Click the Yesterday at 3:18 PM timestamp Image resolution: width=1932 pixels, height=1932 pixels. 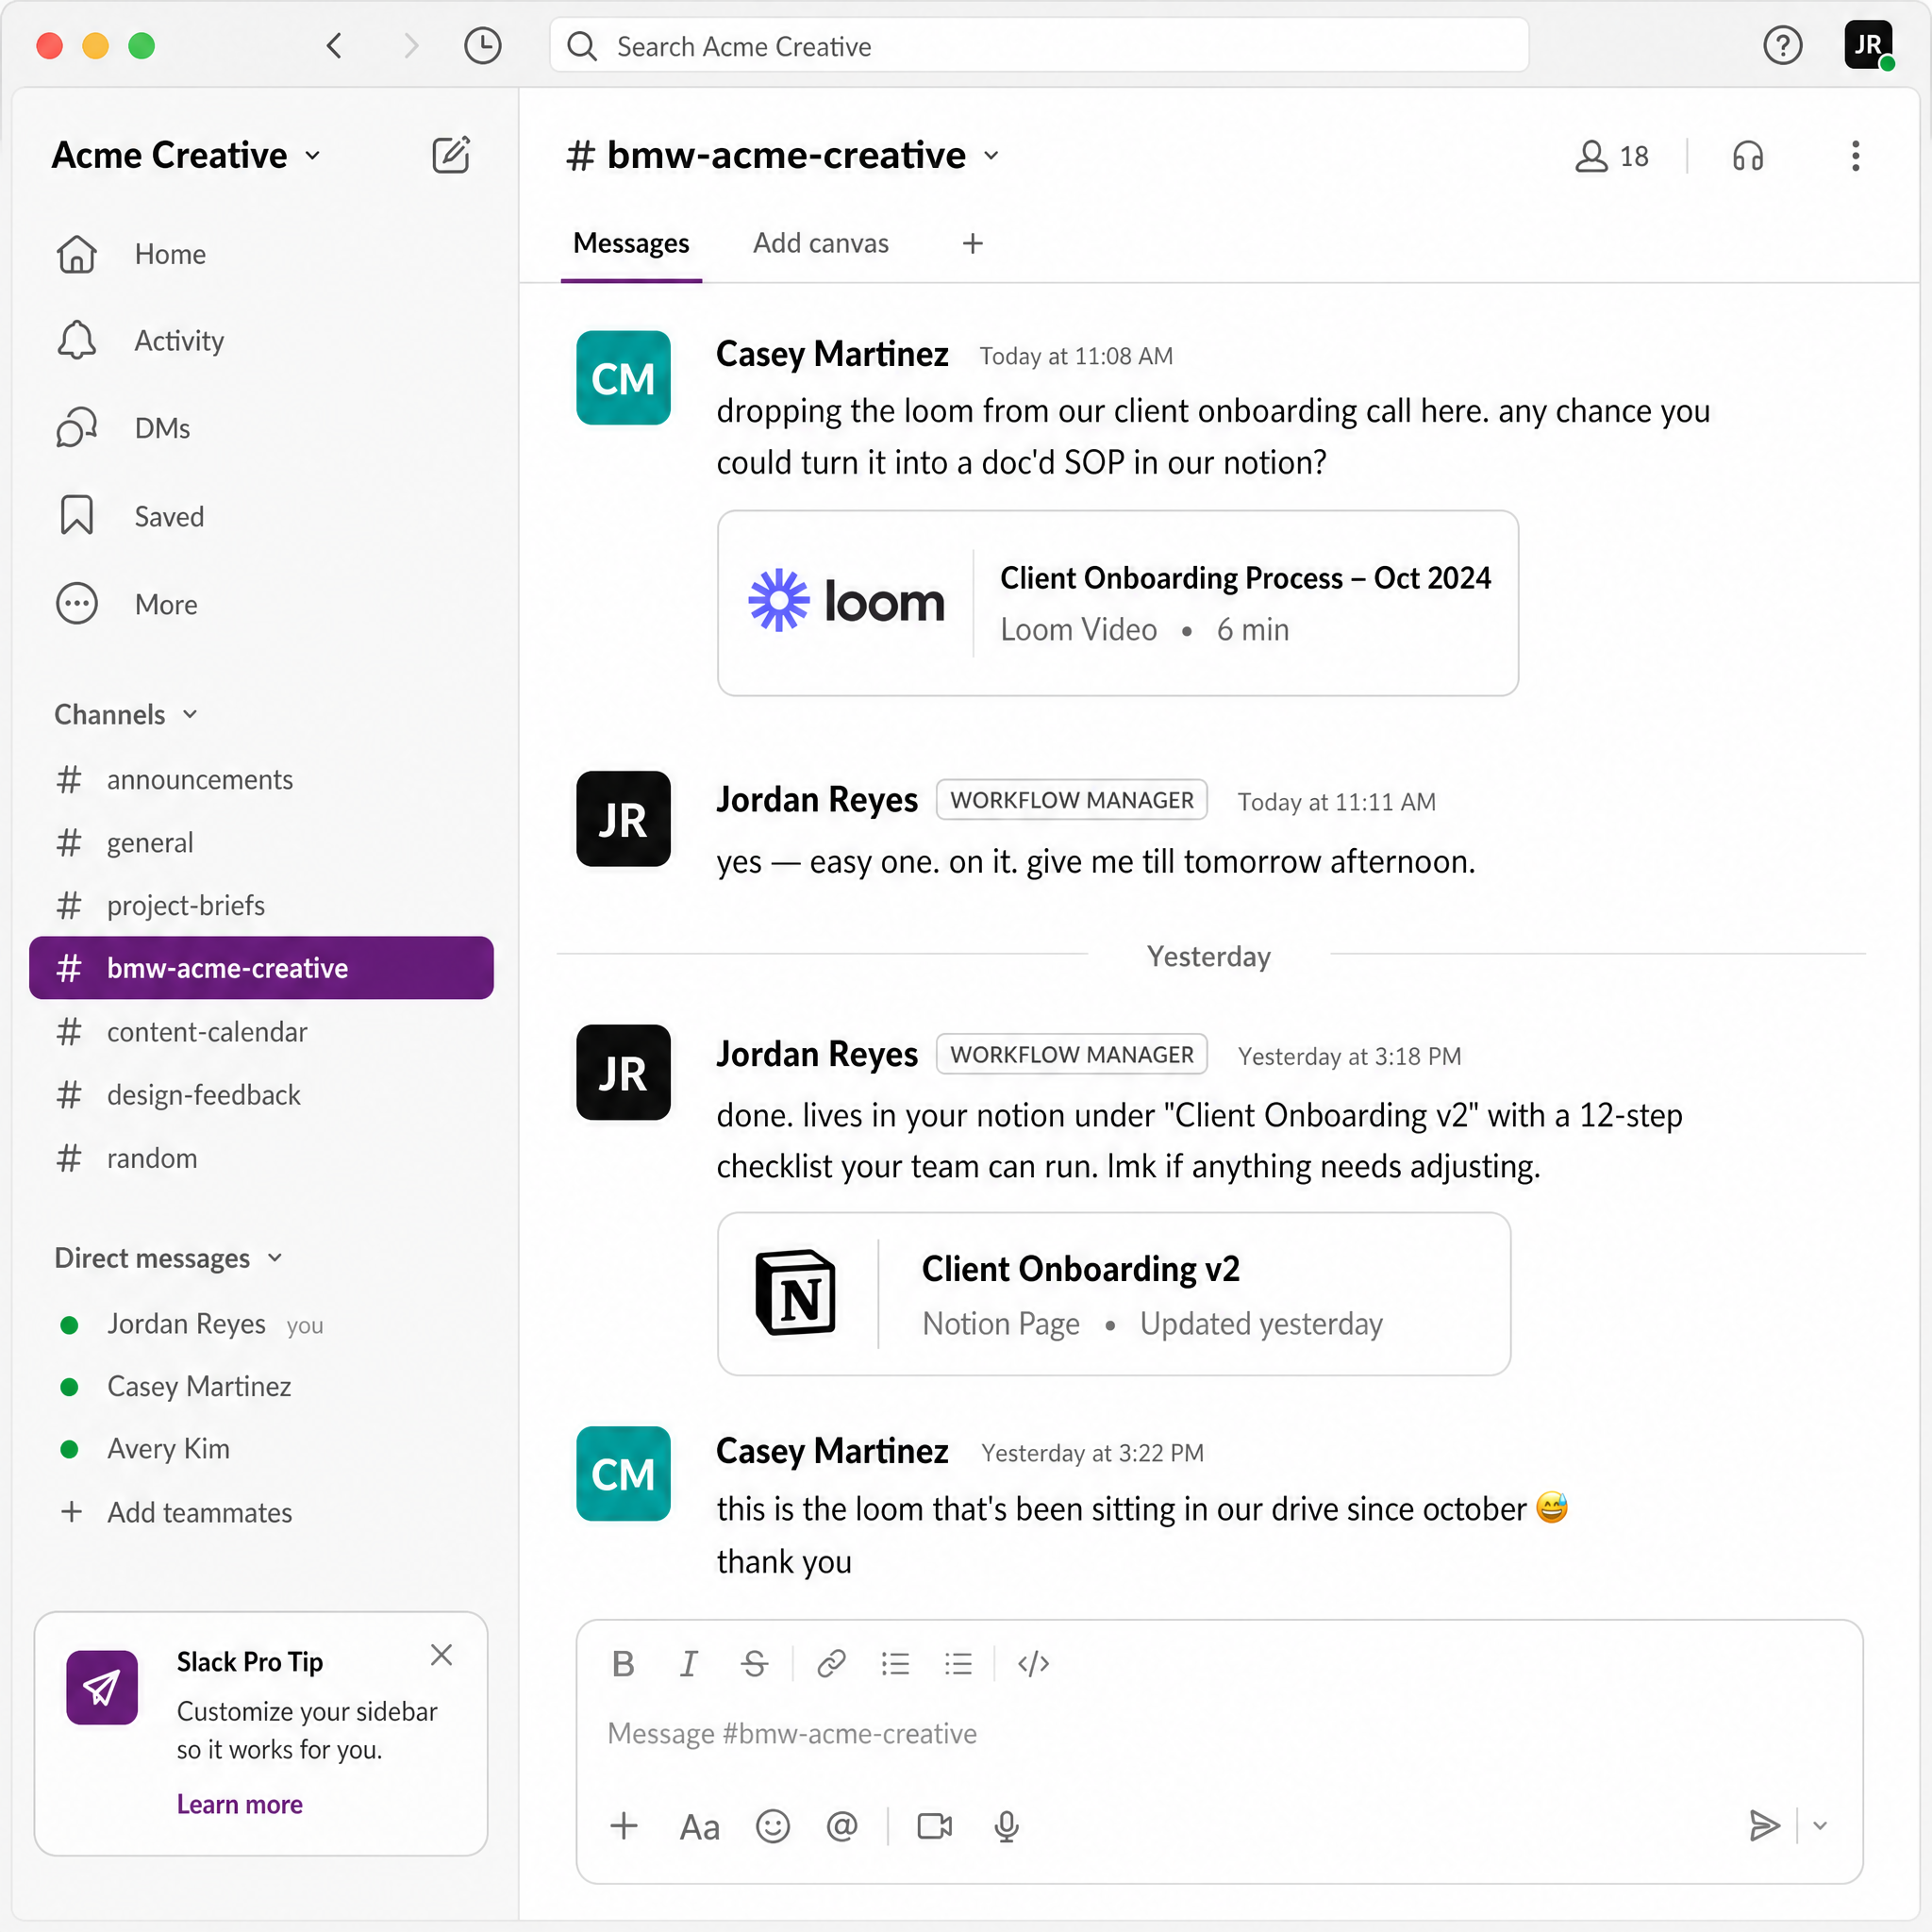[x=1349, y=1056]
